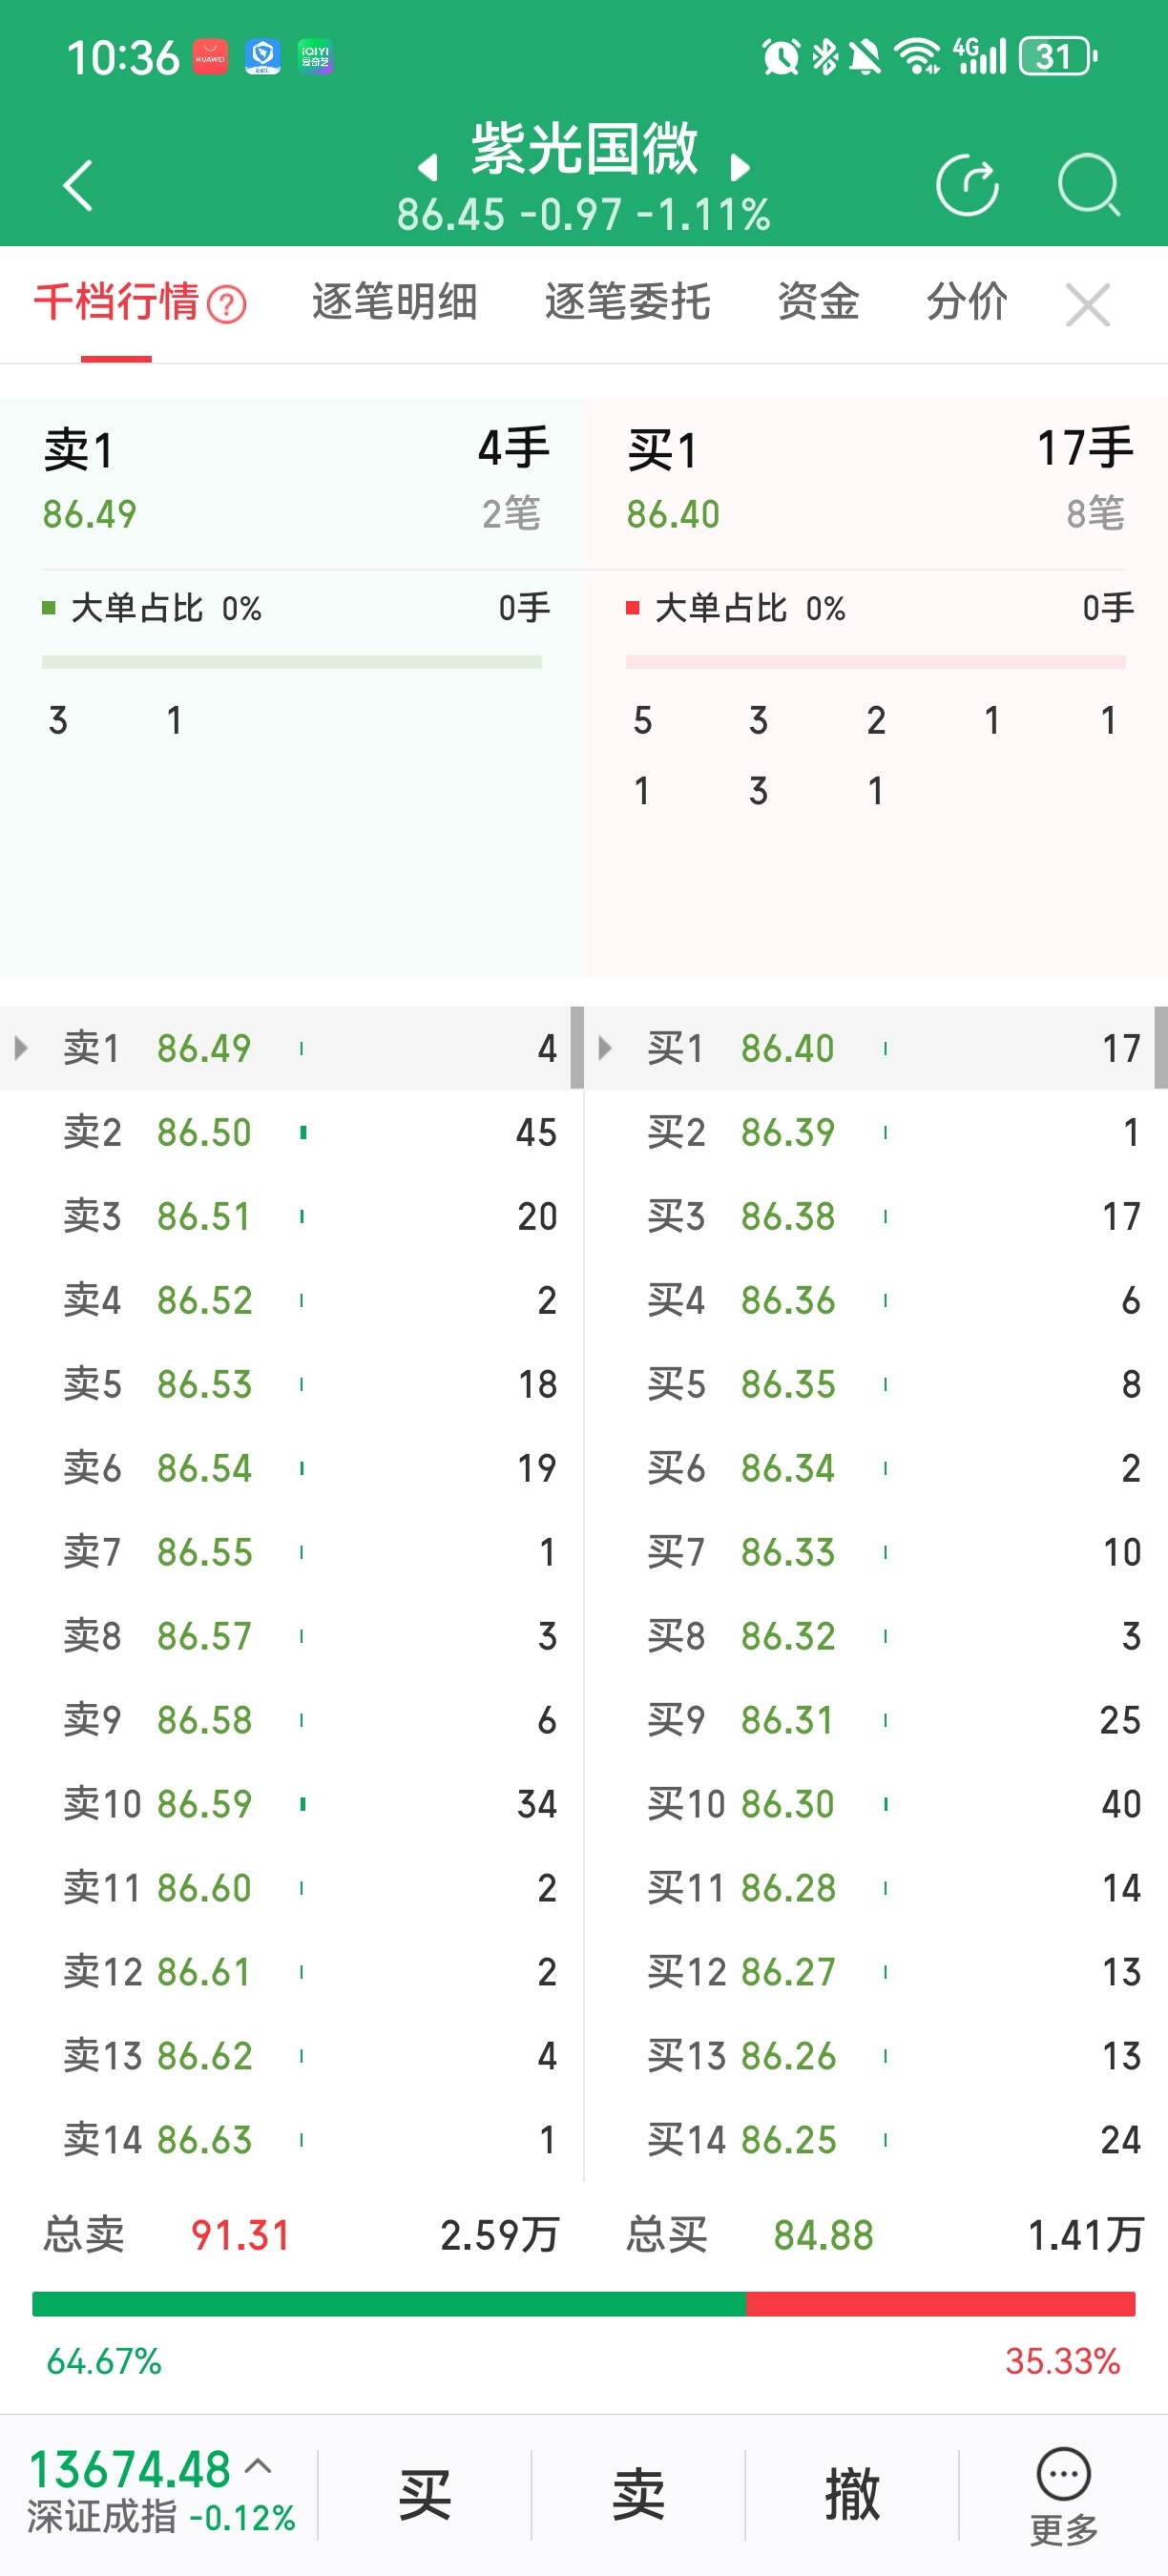1168x2576 pixels.
Task: Go to the 分价 tab
Action: pos(966,302)
